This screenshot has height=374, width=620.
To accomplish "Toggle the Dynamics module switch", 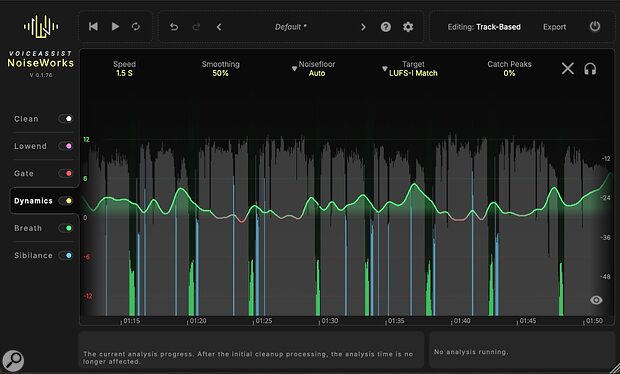I will click(x=66, y=201).
